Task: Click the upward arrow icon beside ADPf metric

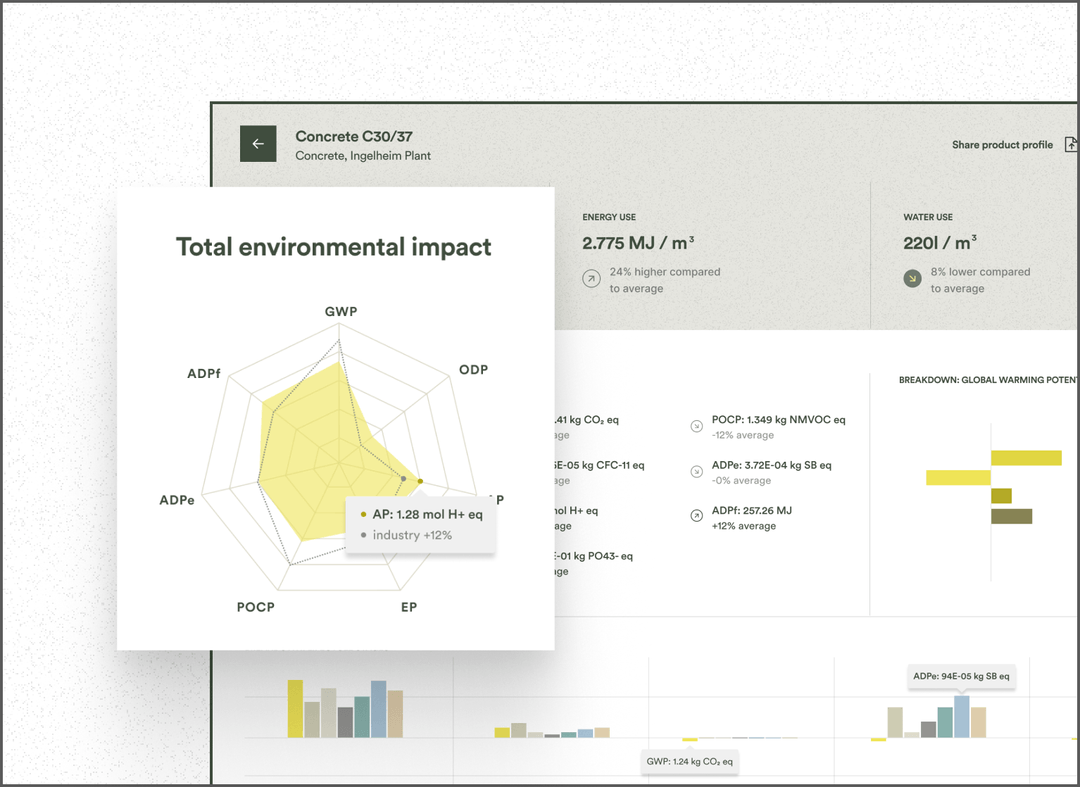Action: pos(696,515)
